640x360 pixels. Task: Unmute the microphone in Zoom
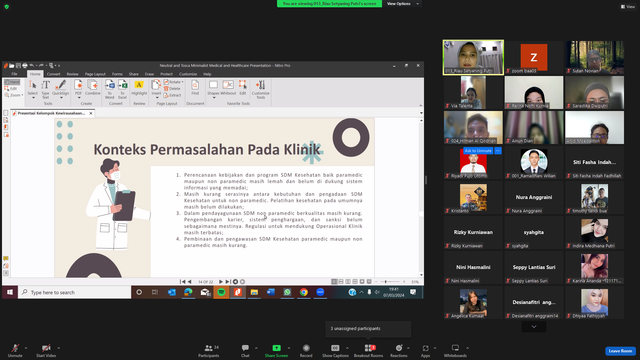[x=15, y=351]
